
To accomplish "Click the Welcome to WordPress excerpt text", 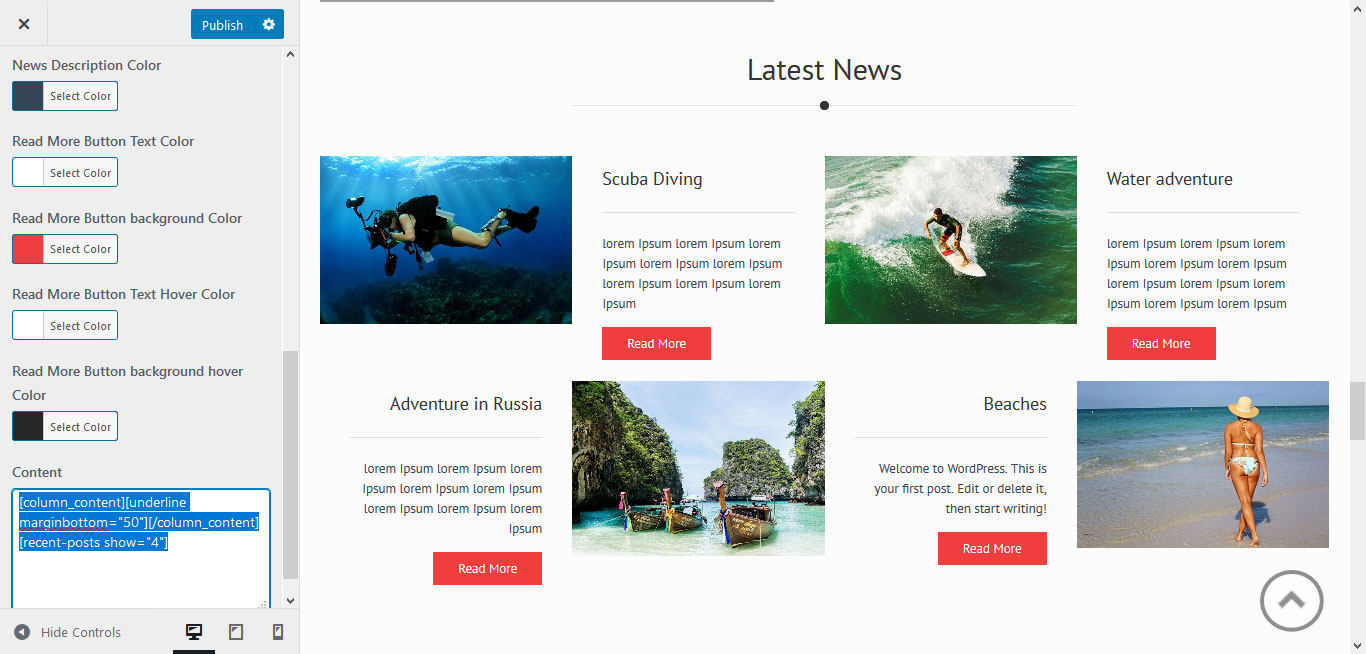I will (x=960, y=488).
